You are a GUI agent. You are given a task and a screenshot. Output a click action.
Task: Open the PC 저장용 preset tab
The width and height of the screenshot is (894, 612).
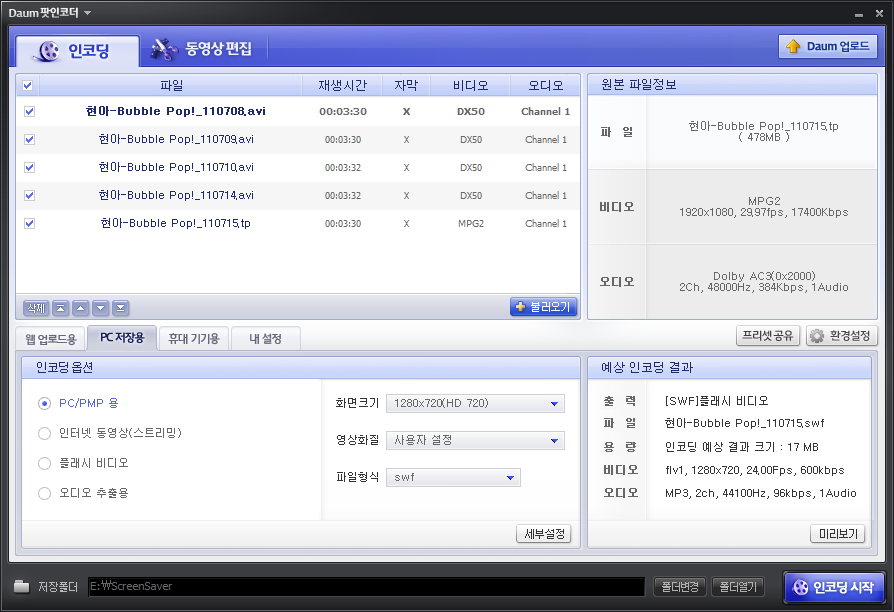122,338
